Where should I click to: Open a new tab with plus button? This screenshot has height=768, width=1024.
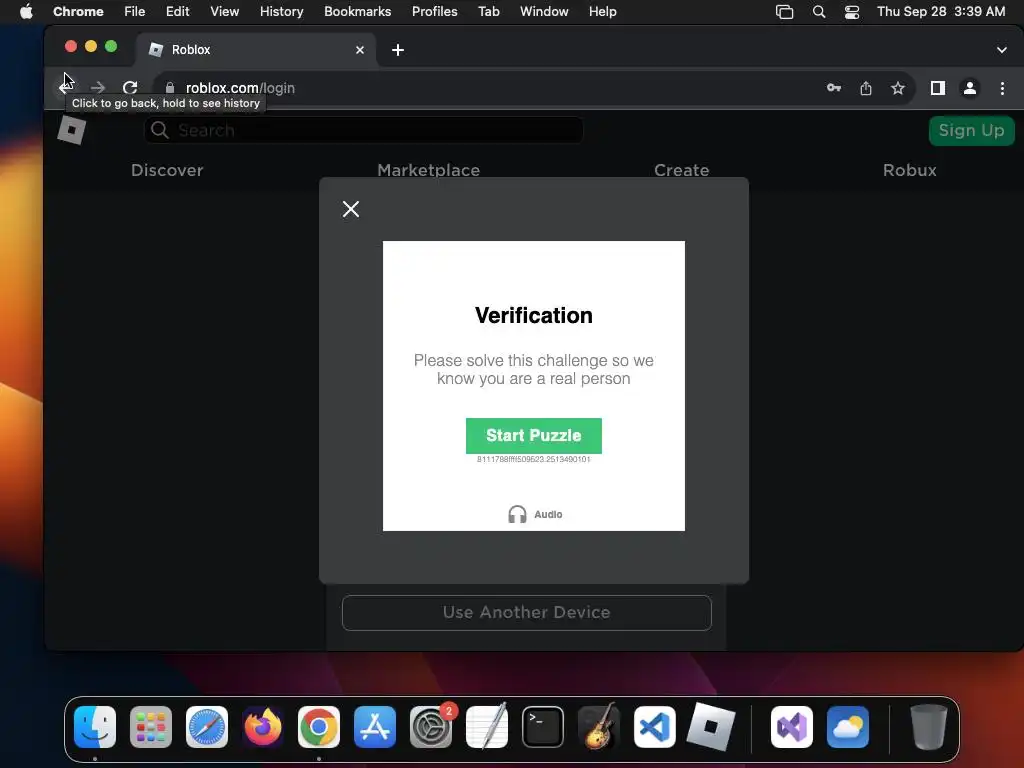(398, 50)
